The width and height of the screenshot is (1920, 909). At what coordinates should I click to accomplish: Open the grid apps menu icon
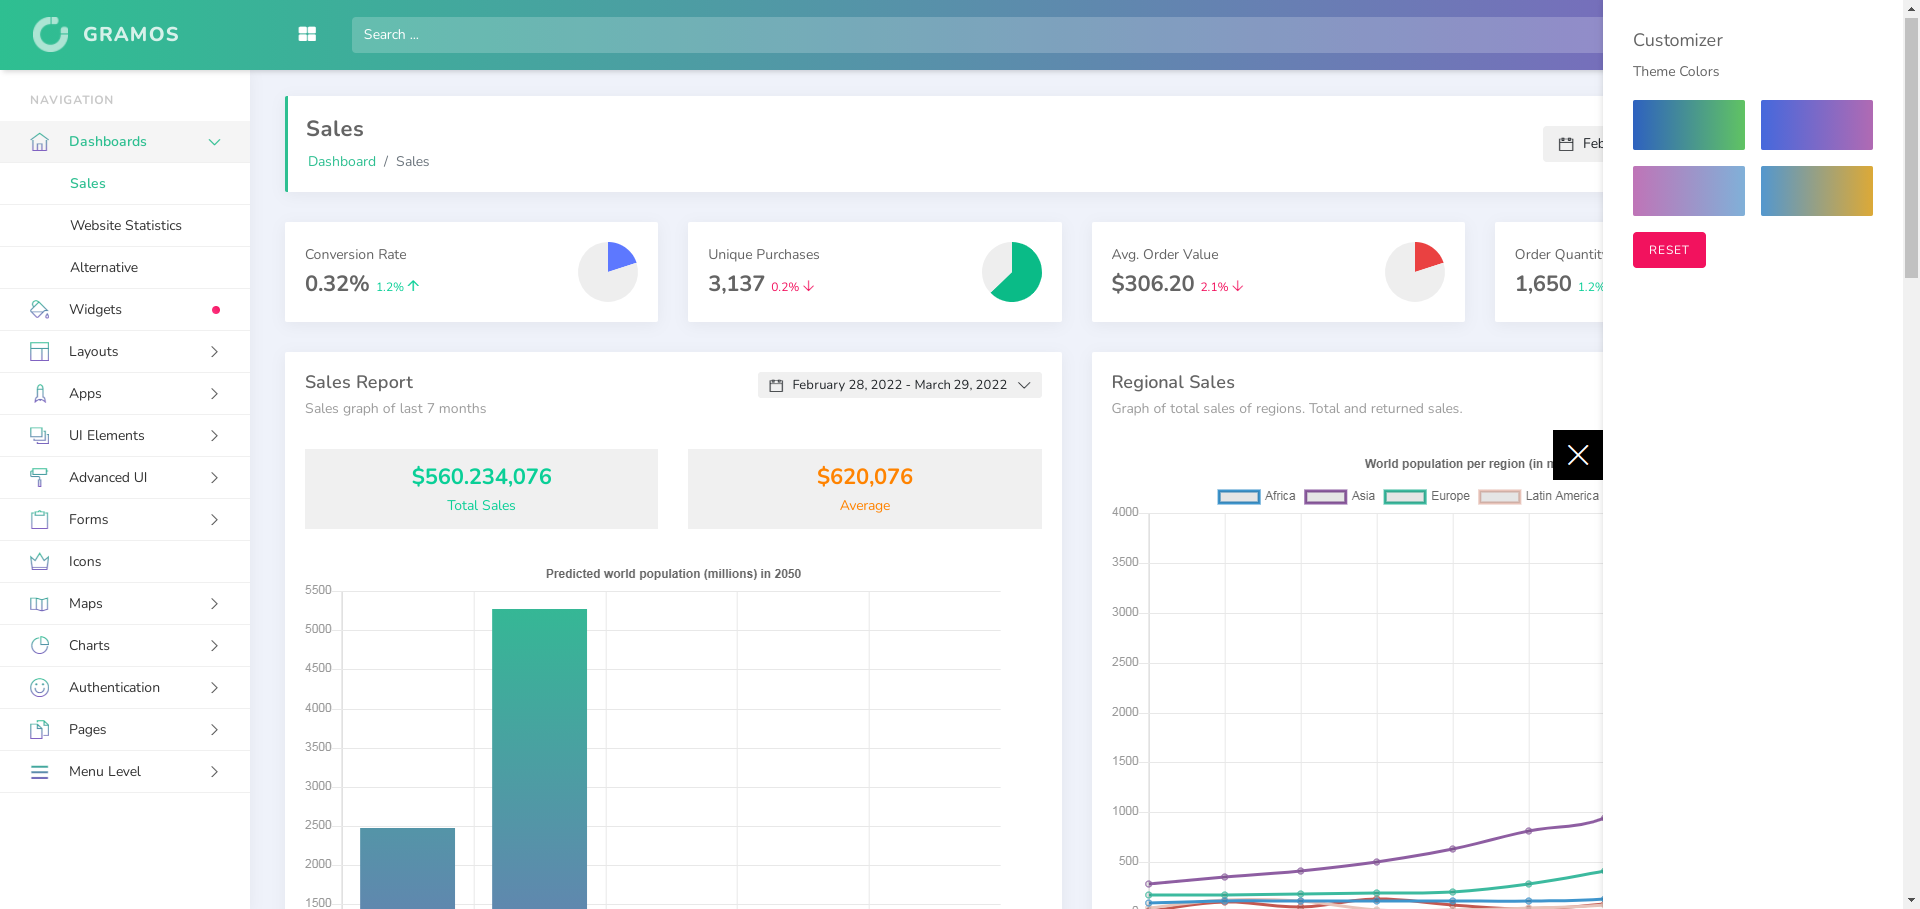coord(307,34)
